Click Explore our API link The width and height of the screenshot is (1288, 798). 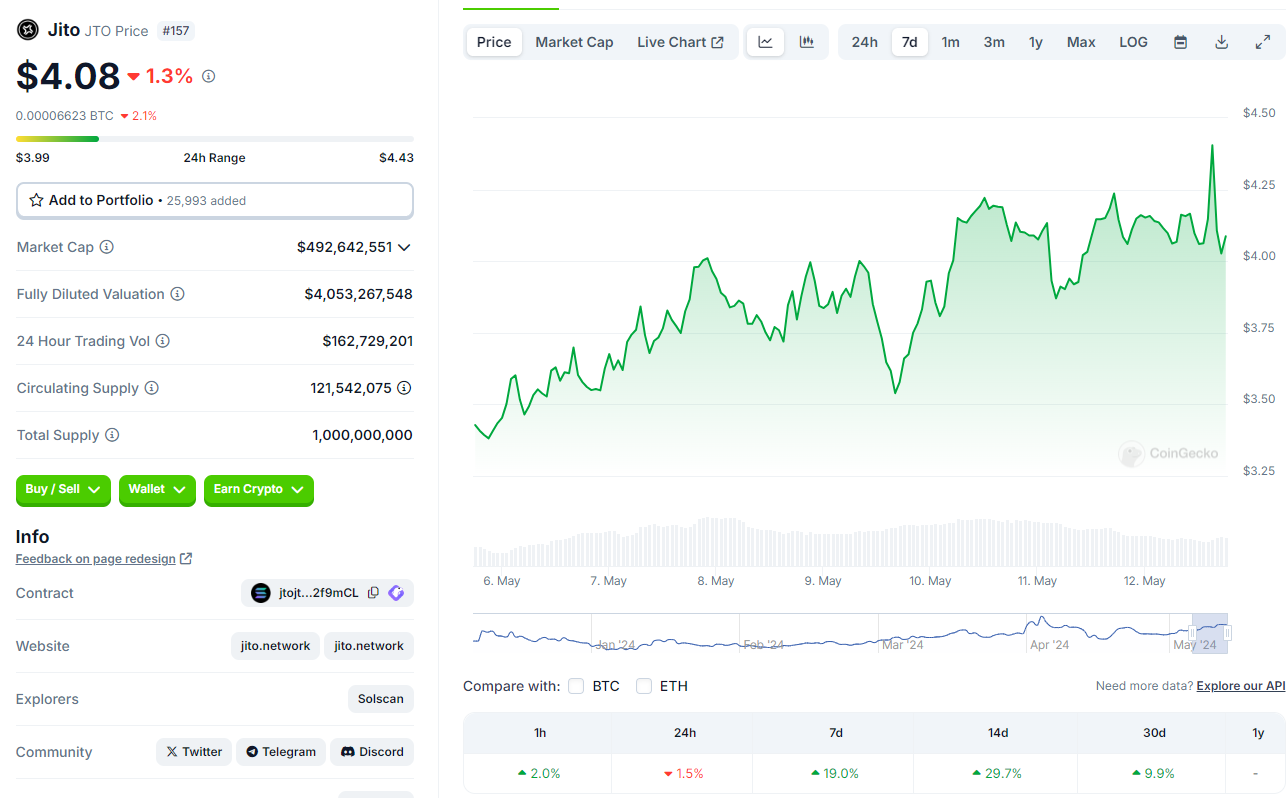1240,686
